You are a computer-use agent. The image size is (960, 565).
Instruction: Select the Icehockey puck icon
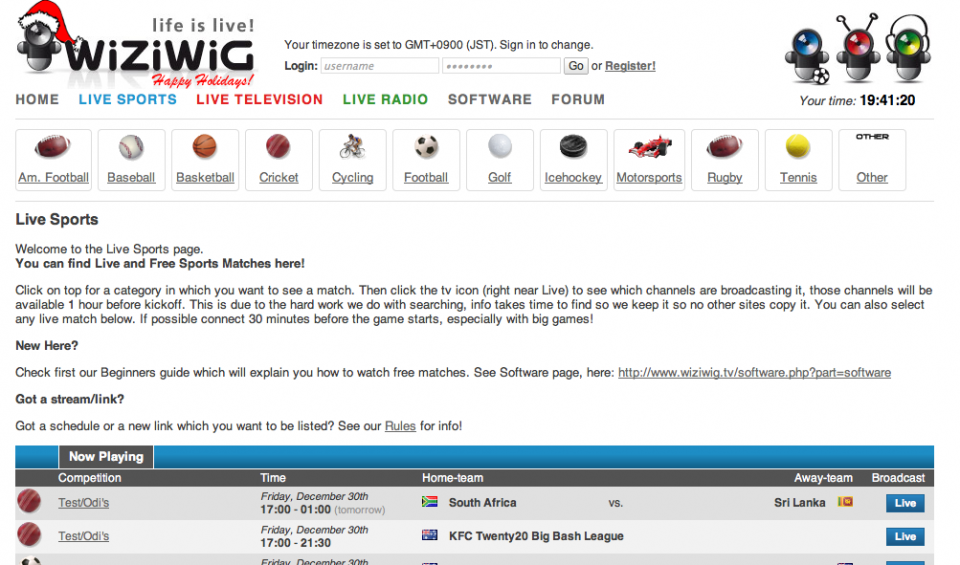(573, 147)
